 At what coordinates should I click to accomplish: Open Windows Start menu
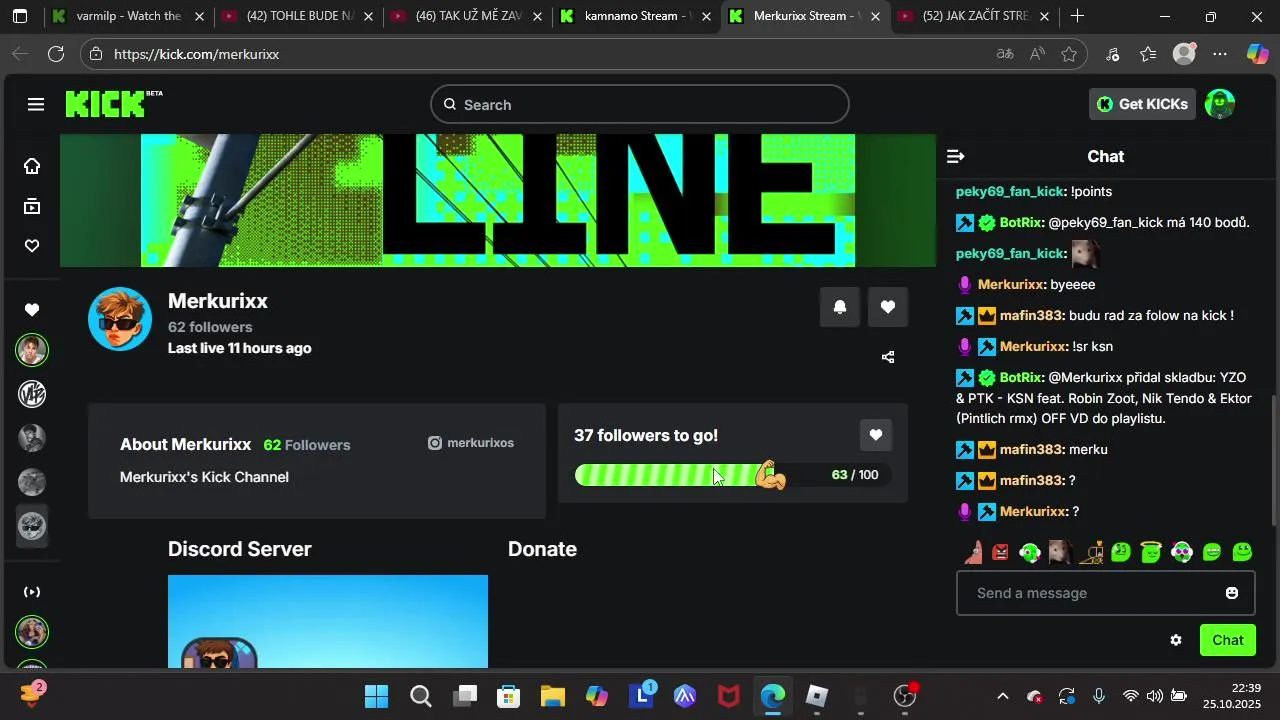coord(376,696)
